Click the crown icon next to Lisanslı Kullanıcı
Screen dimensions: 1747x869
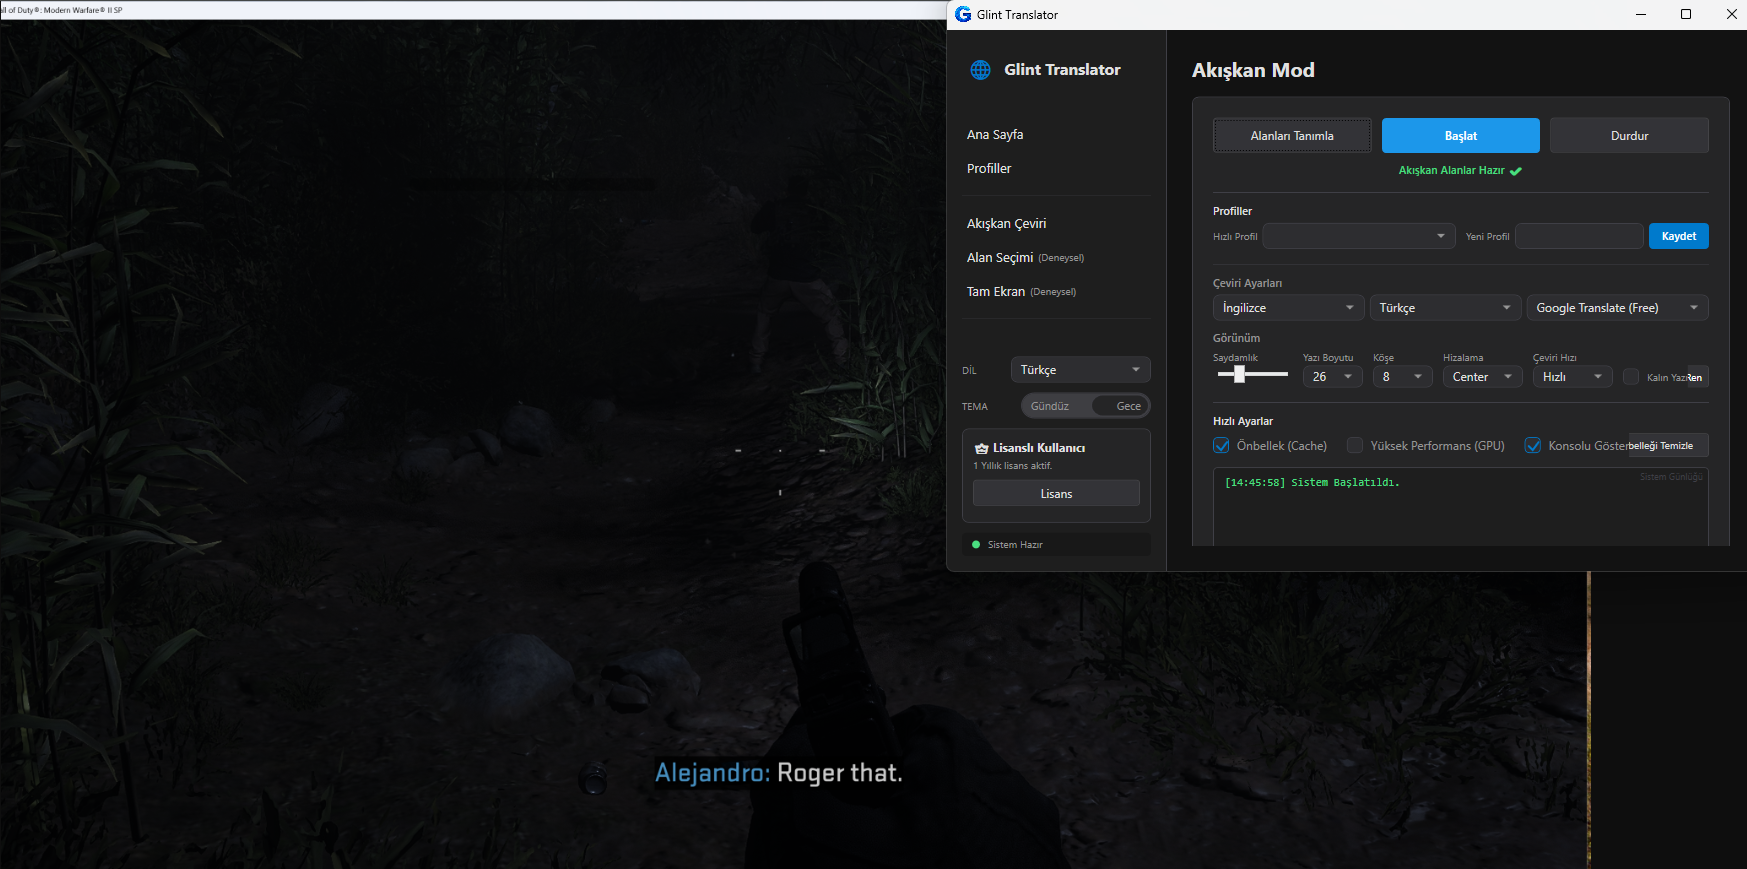(x=981, y=449)
